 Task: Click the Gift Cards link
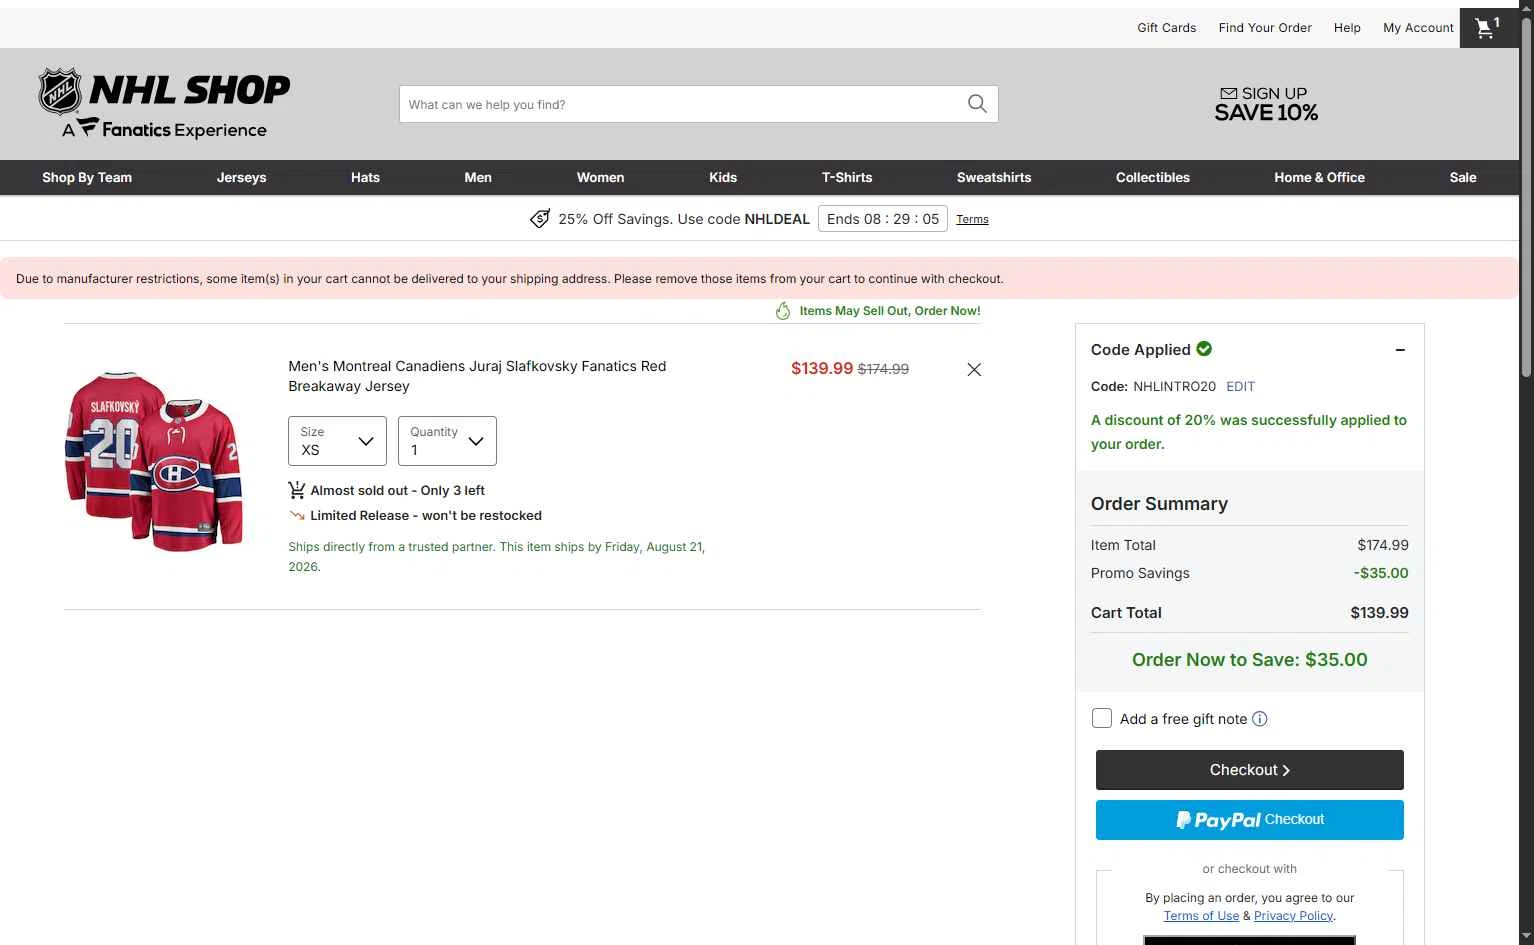1166,28
